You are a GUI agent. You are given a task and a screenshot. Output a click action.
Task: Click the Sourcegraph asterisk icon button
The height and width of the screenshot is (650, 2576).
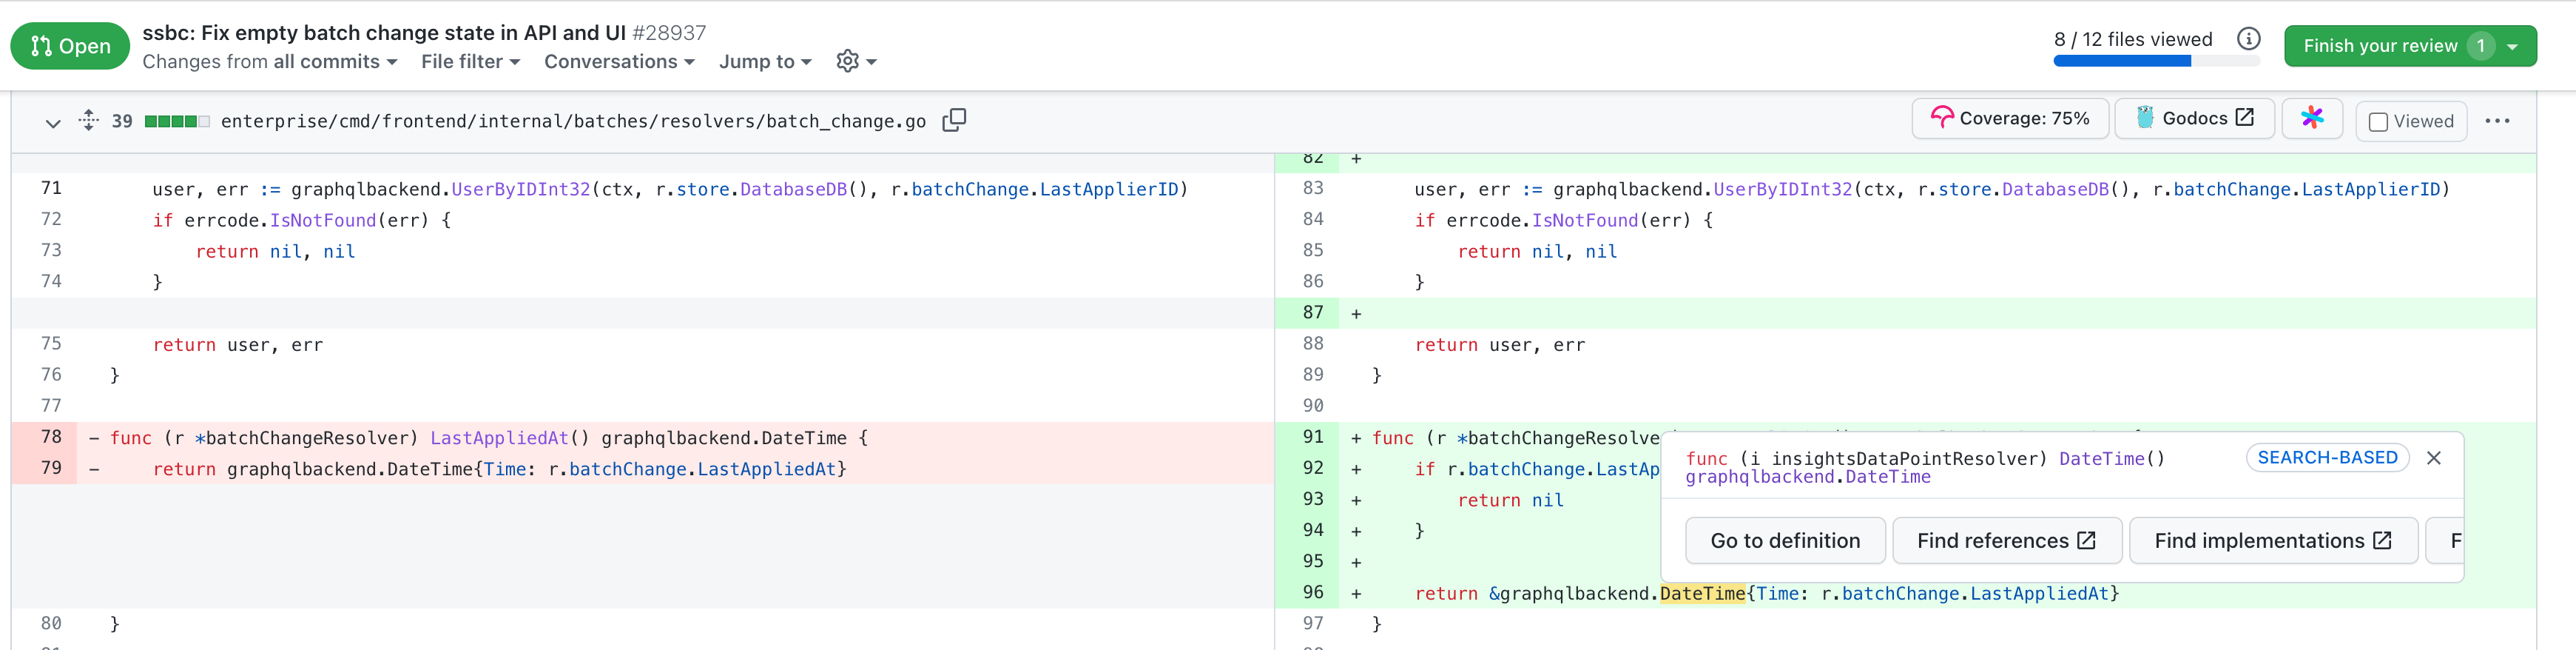pos(2312,118)
